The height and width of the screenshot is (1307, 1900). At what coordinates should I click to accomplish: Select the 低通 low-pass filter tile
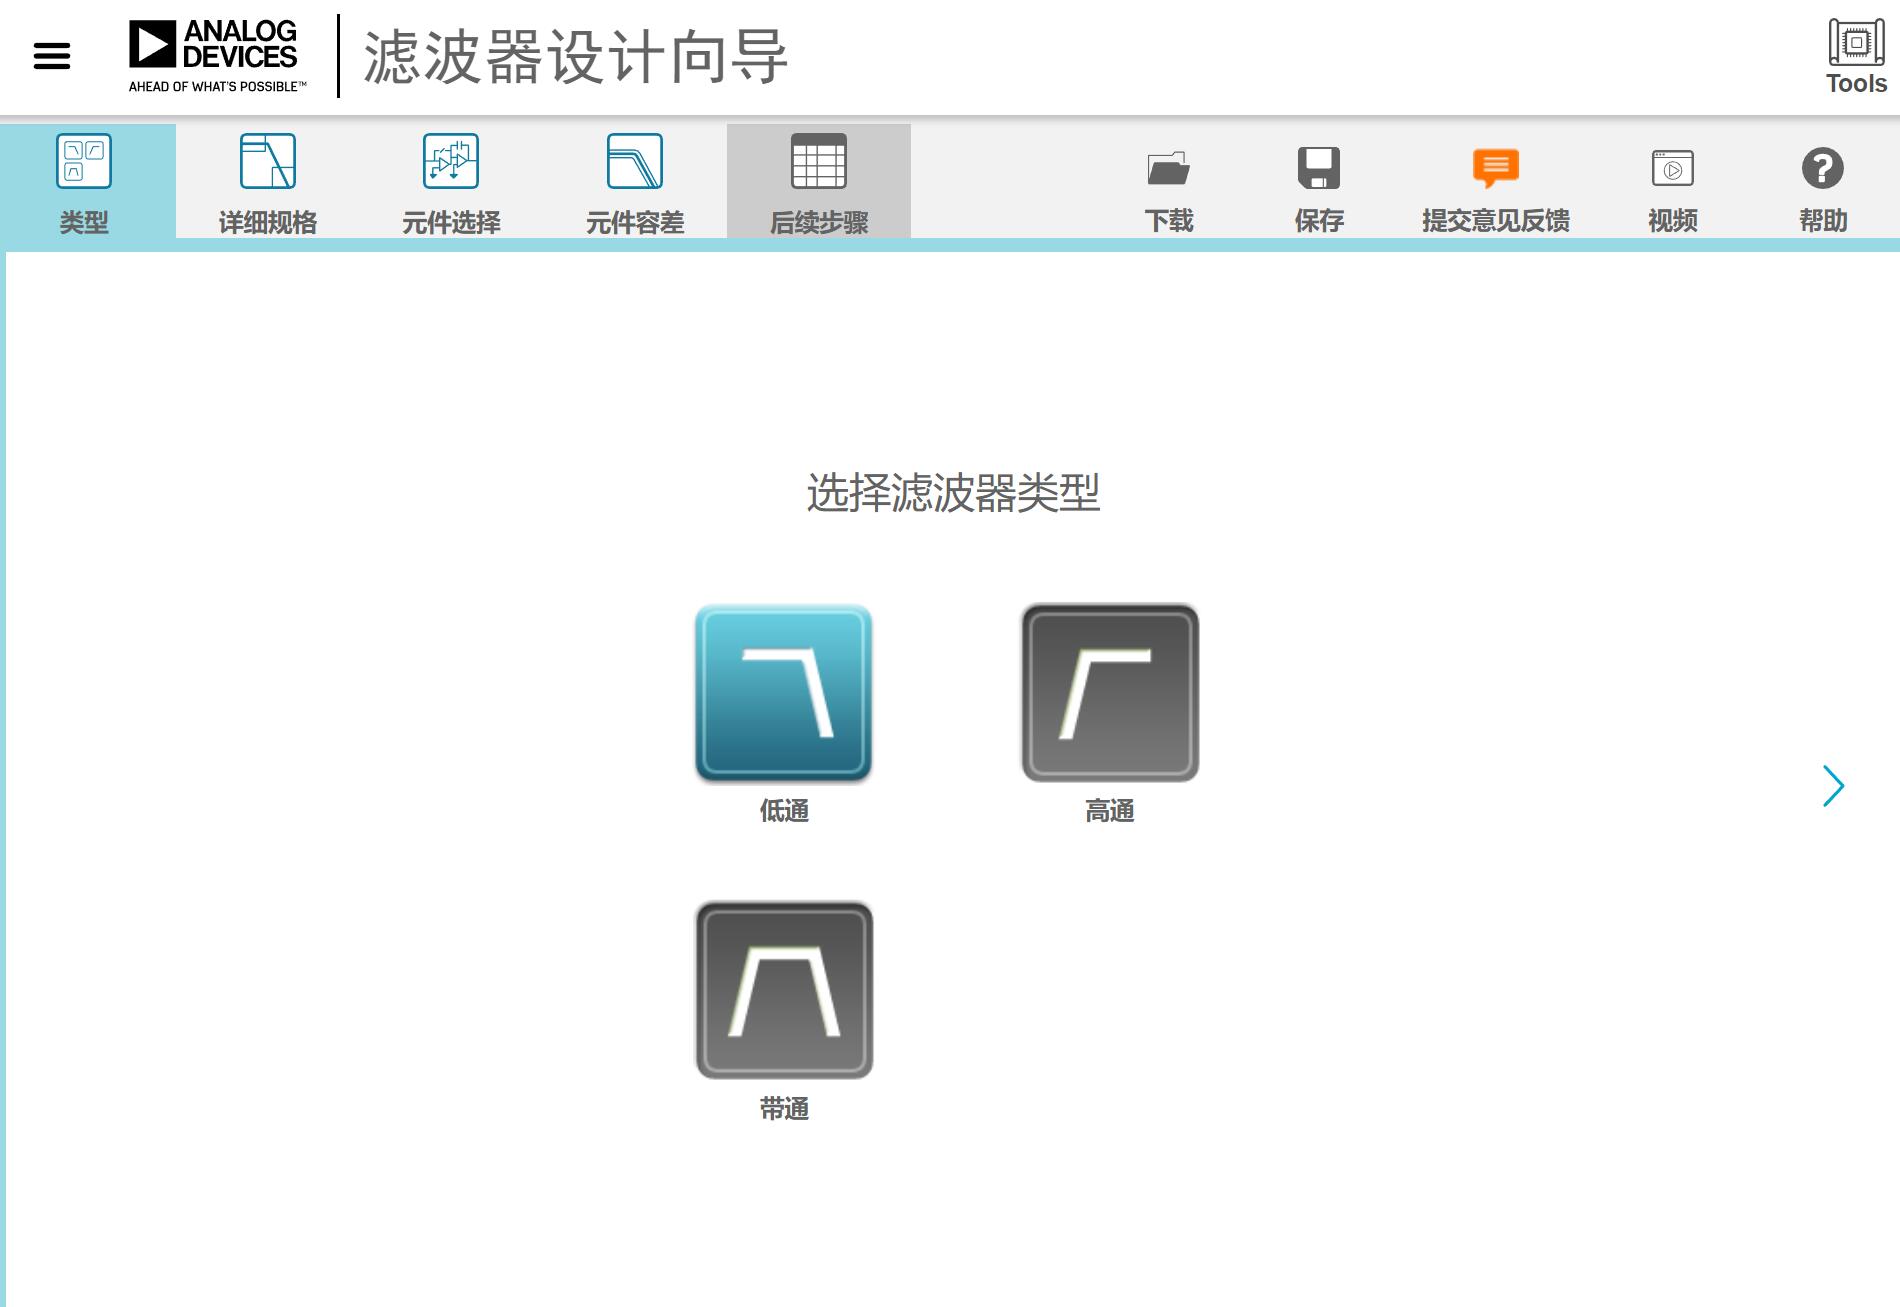point(783,693)
